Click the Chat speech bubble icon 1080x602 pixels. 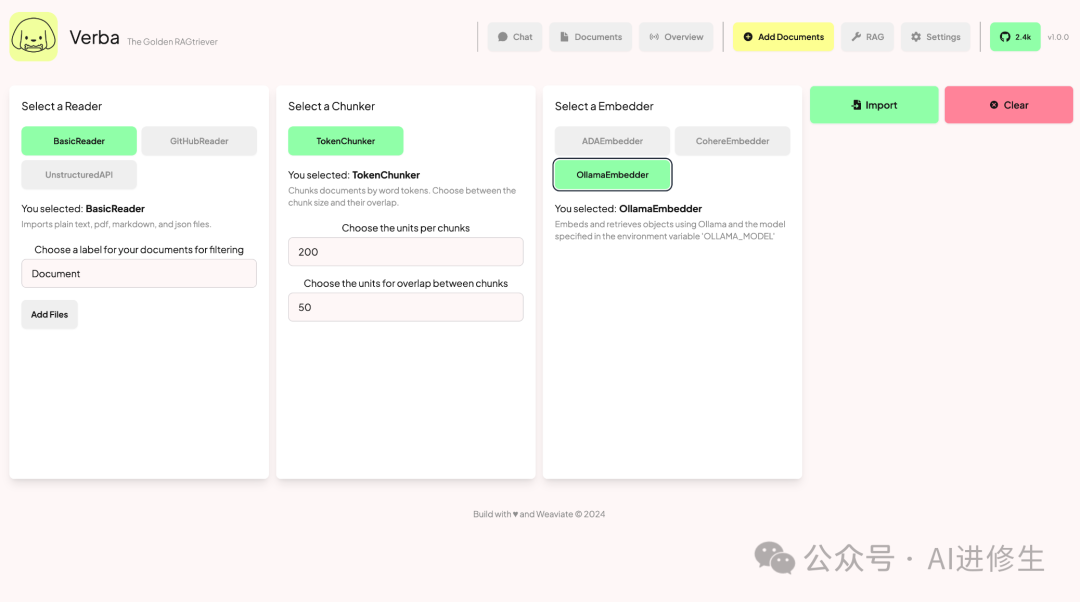pyautogui.click(x=503, y=37)
